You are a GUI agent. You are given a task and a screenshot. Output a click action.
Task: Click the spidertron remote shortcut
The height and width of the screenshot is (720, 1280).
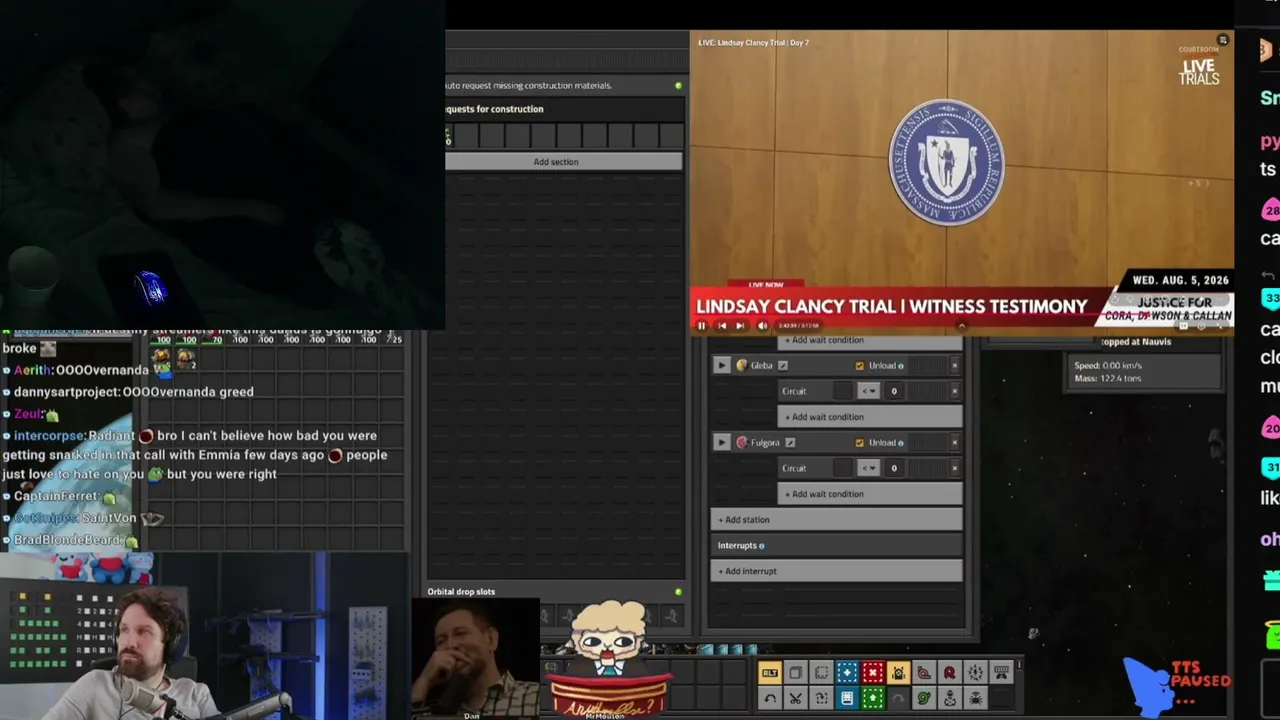tap(950, 698)
